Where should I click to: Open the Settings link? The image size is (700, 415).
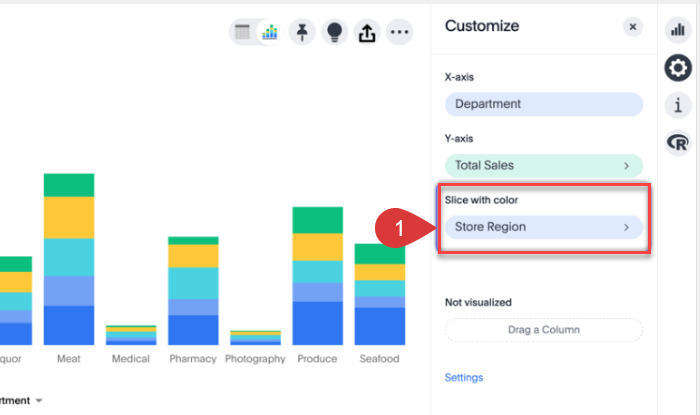coord(464,378)
